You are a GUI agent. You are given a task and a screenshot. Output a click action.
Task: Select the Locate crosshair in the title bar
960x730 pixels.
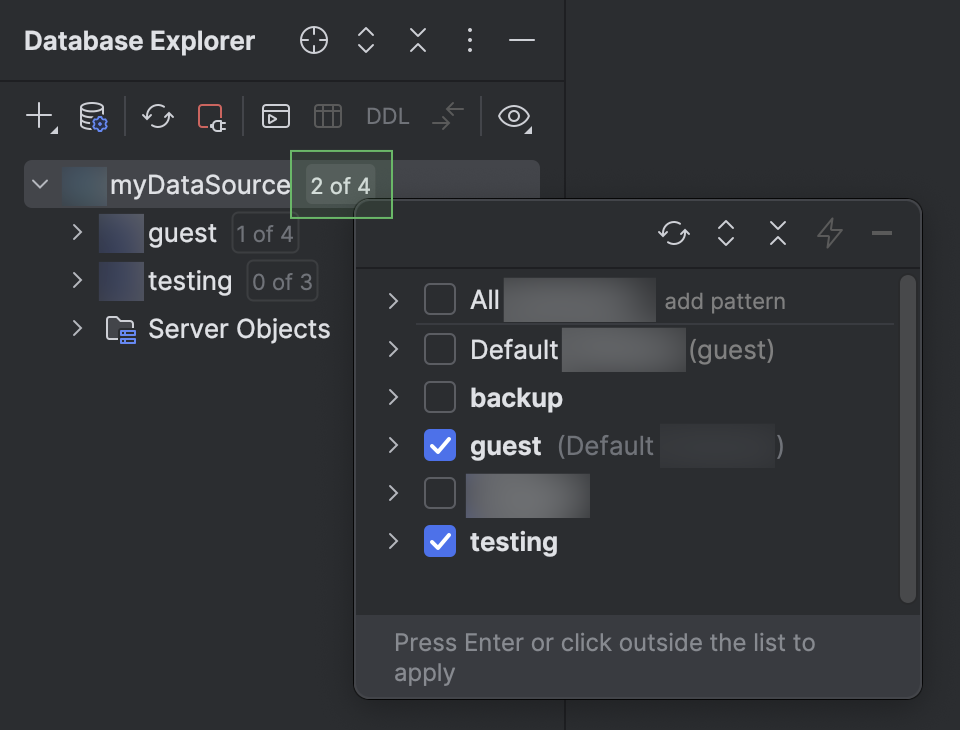pos(313,40)
